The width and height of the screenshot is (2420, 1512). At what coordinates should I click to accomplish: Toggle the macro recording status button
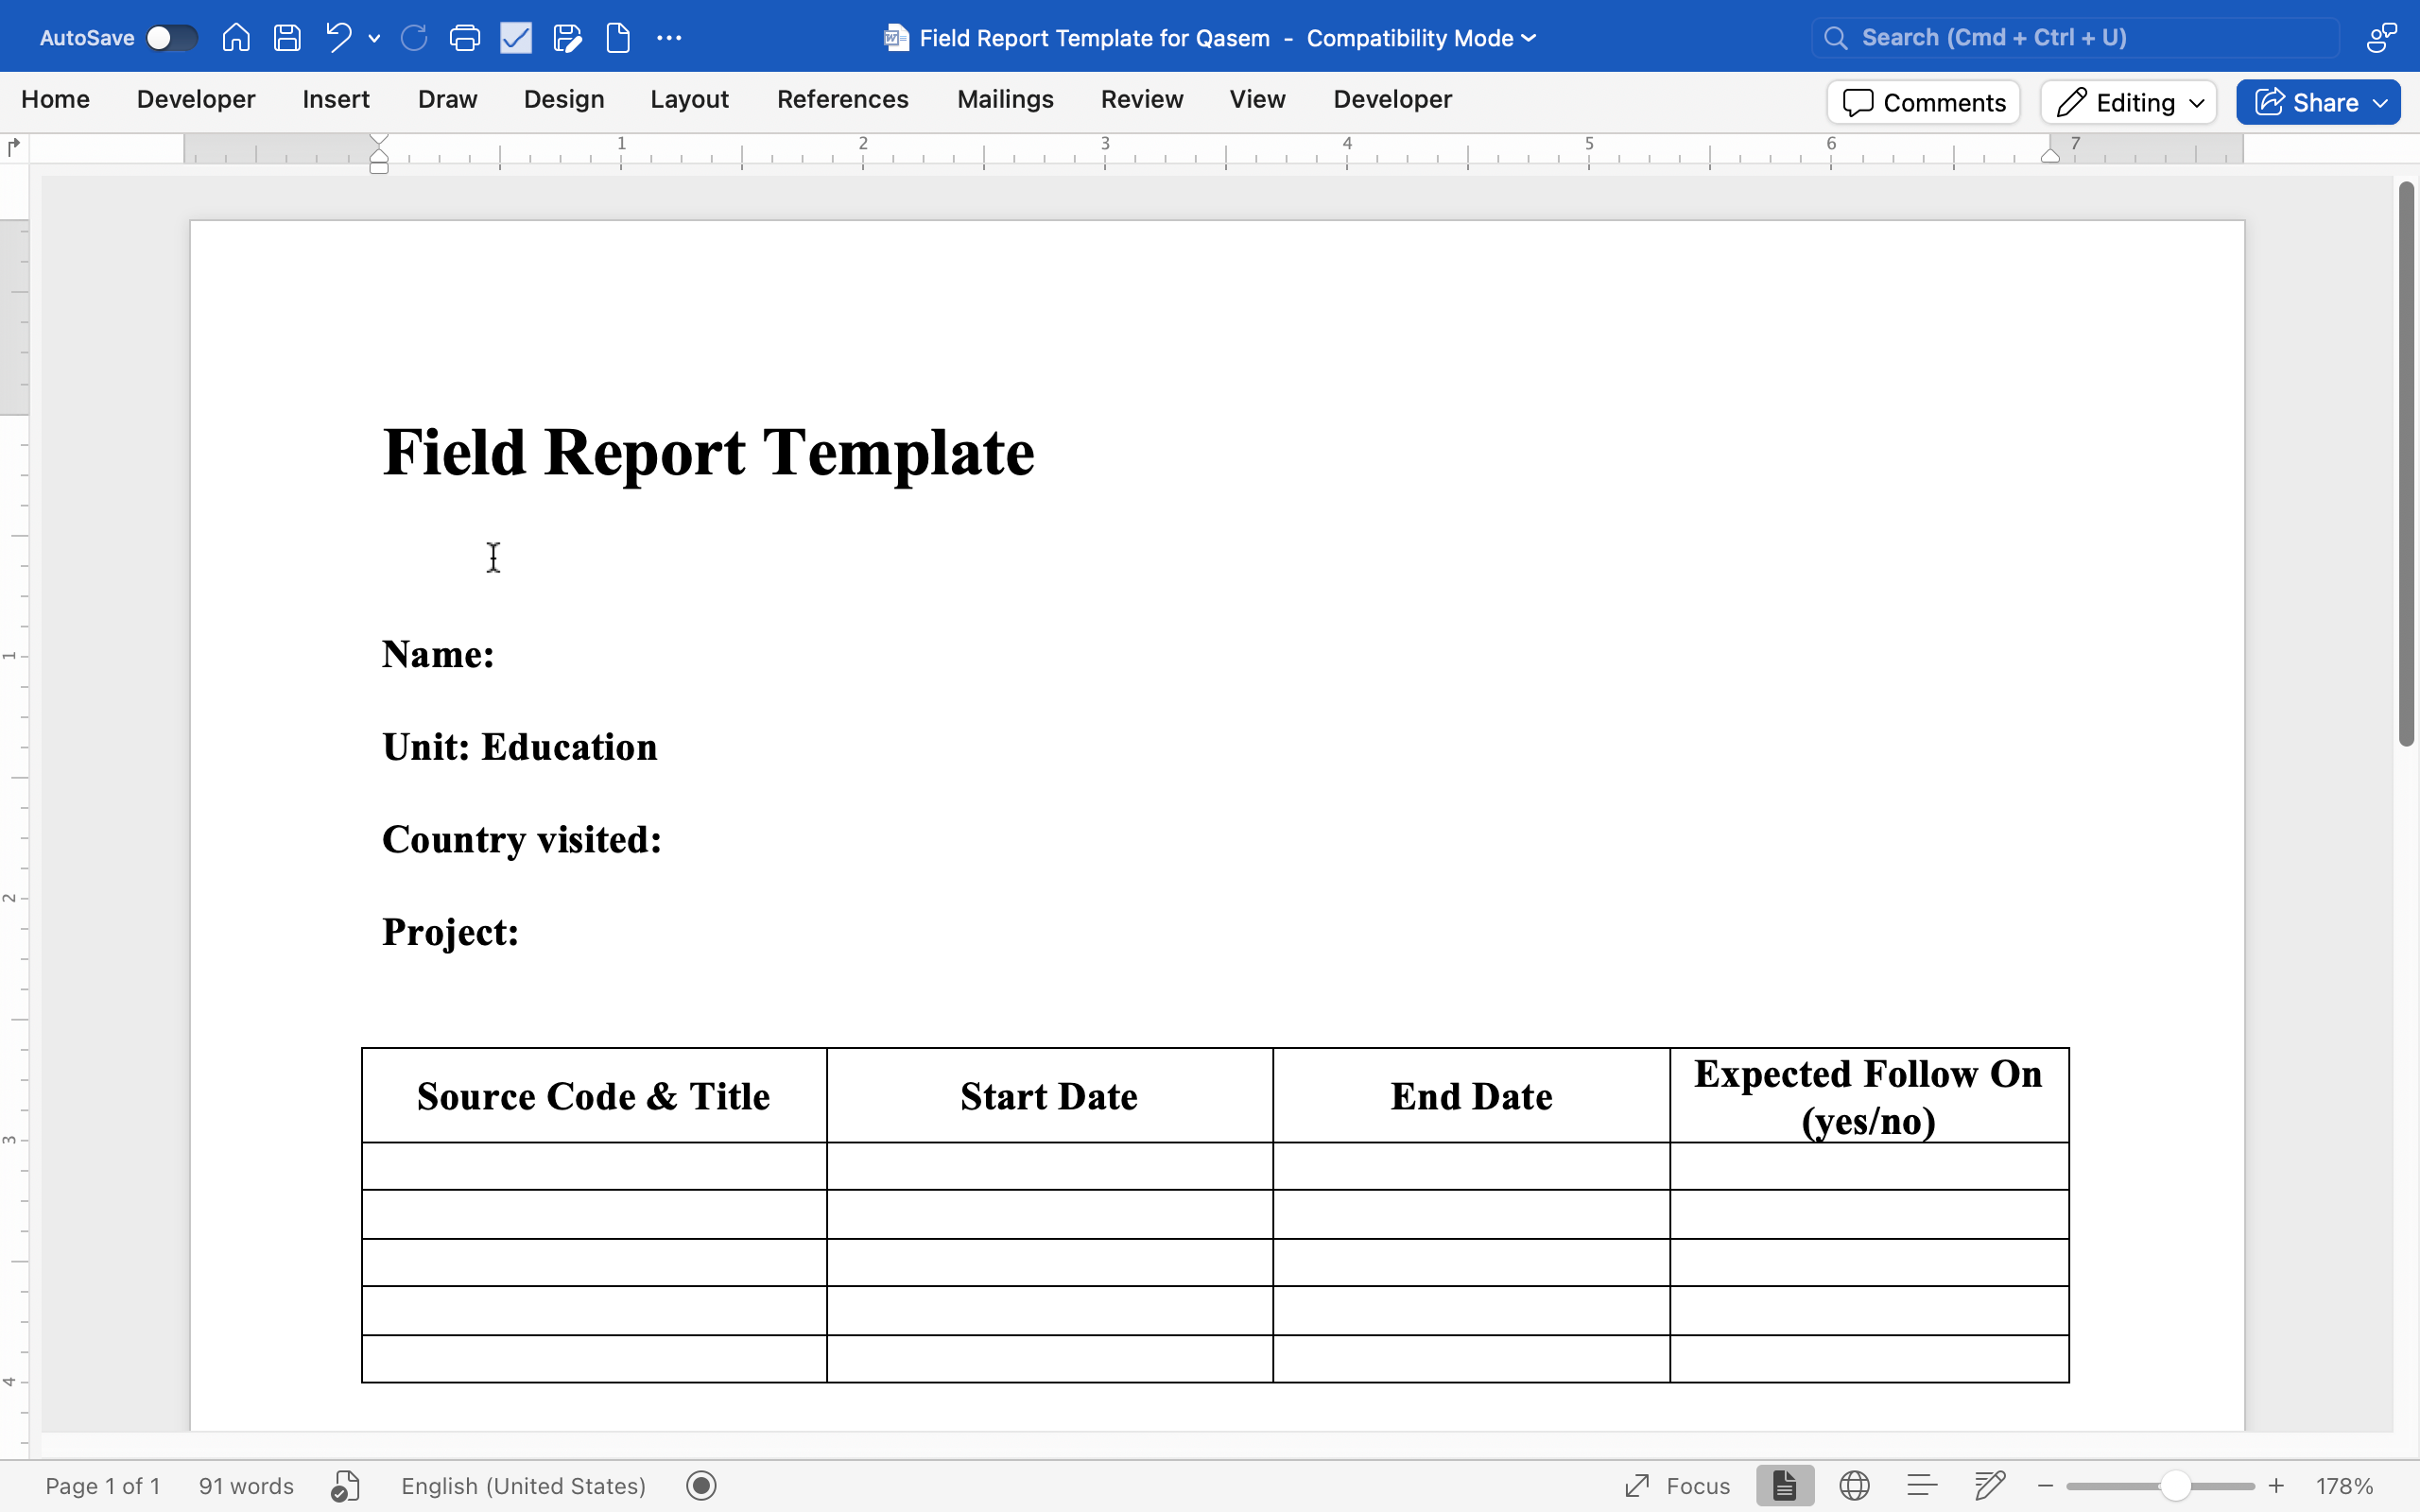click(701, 1485)
